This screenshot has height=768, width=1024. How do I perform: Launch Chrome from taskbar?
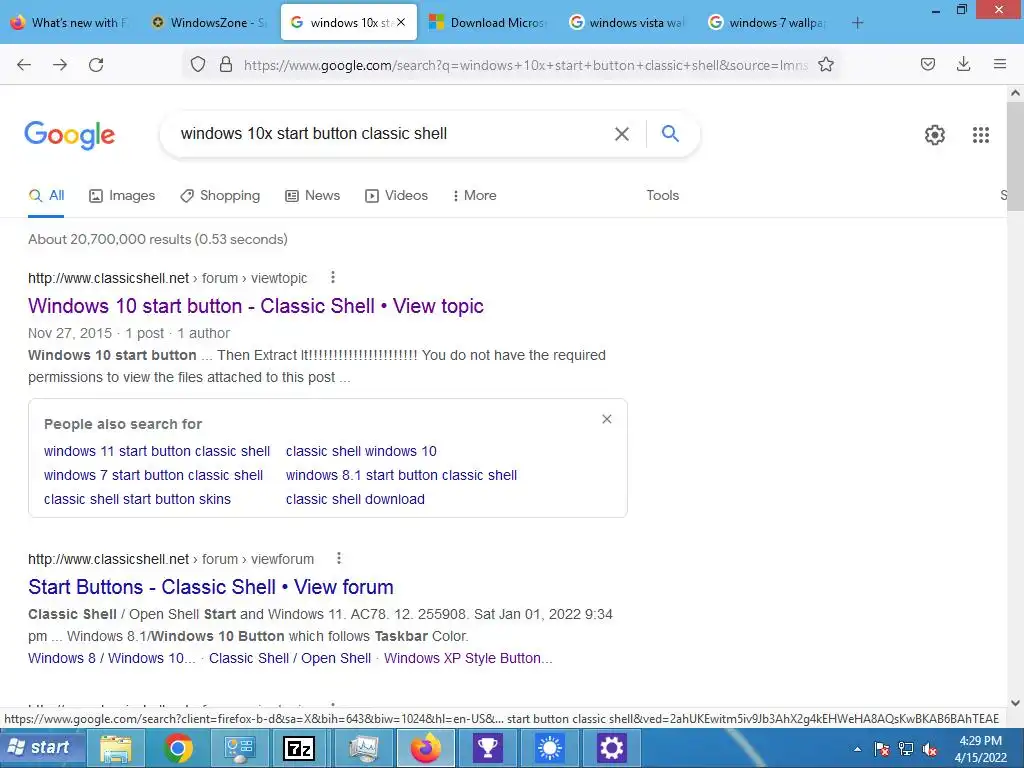[x=178, y=748]
